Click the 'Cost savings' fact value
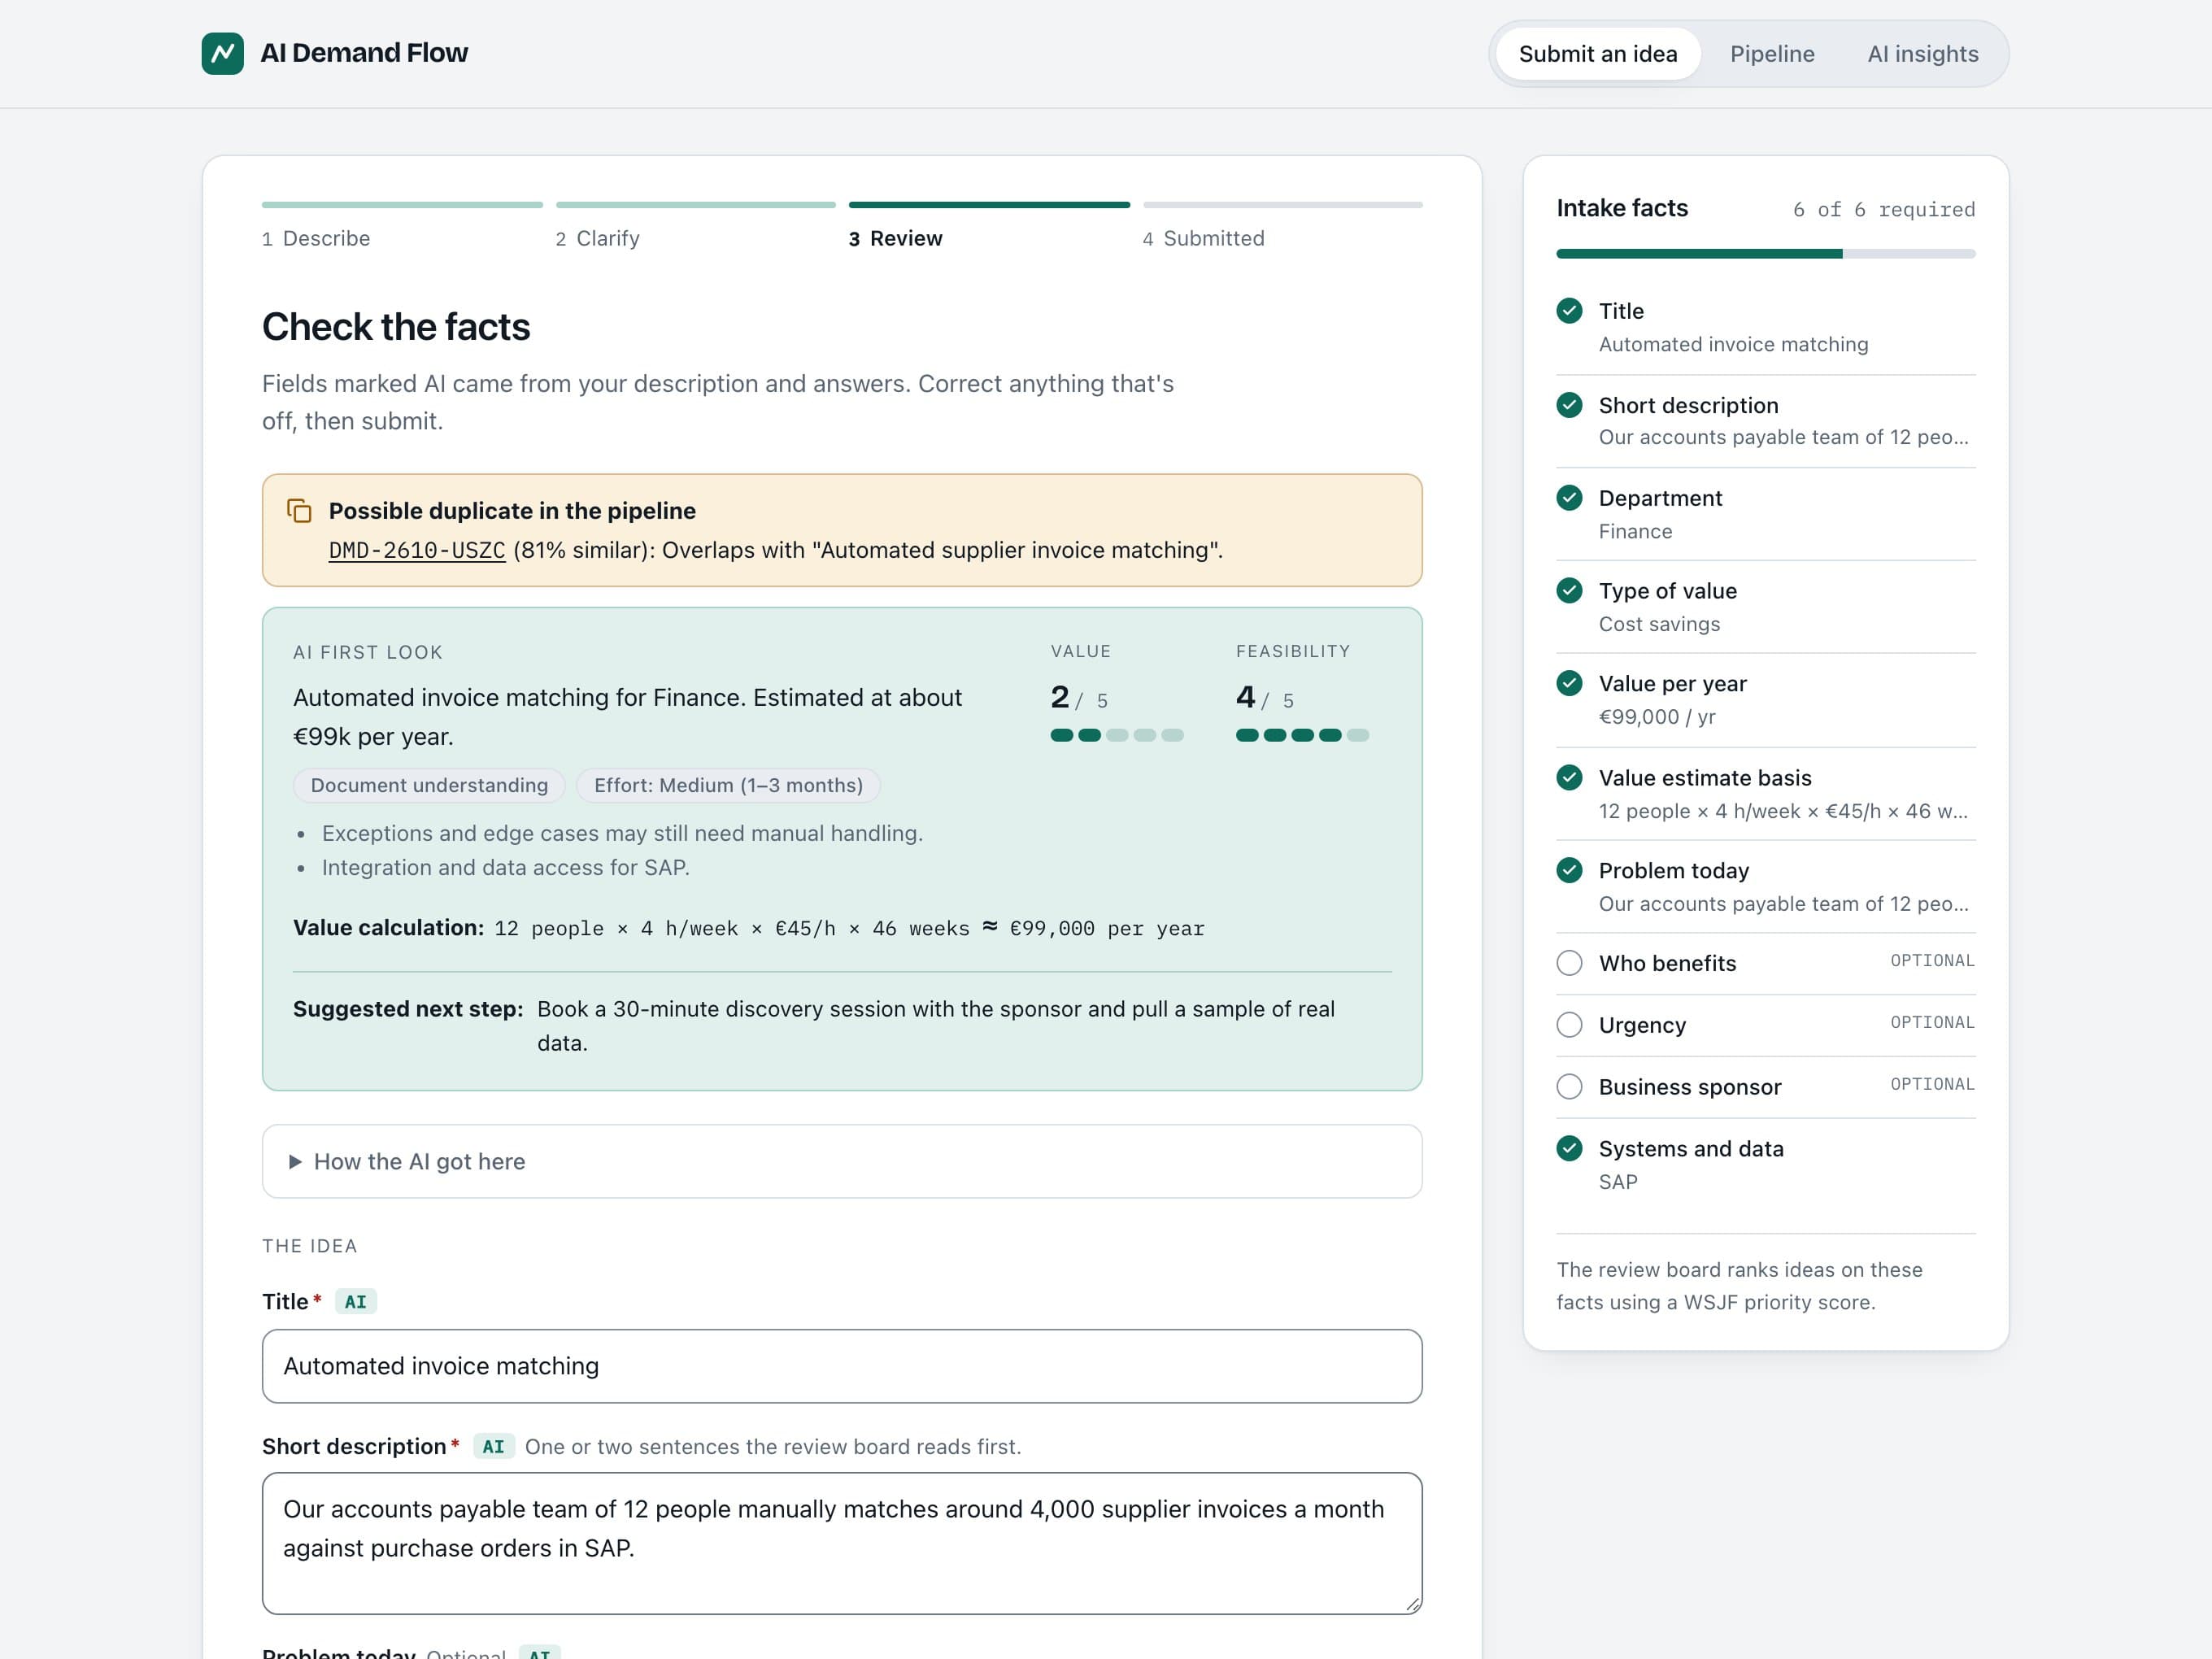 click(1659, 624)
